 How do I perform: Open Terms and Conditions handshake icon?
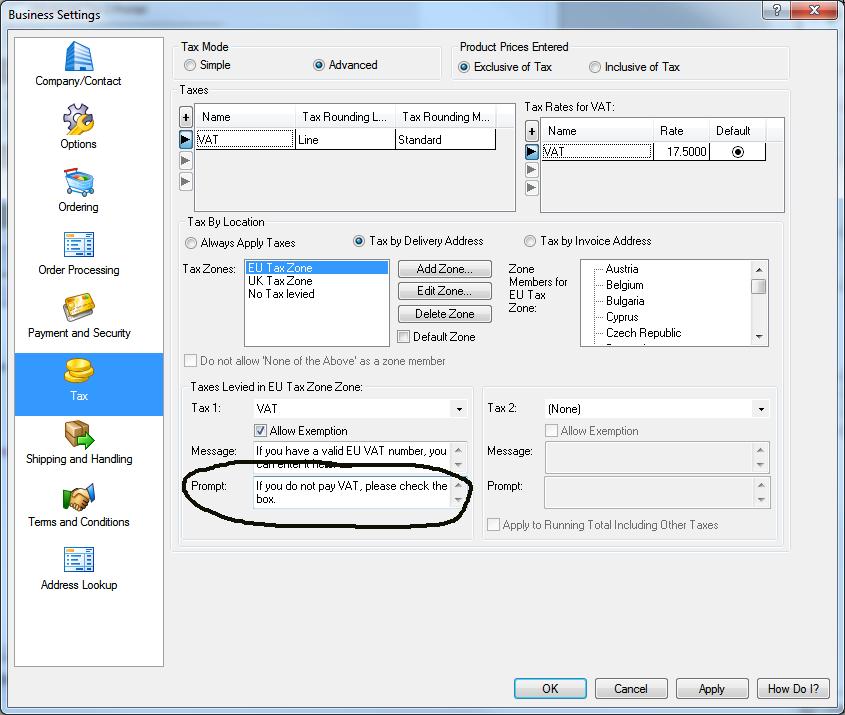78,499
